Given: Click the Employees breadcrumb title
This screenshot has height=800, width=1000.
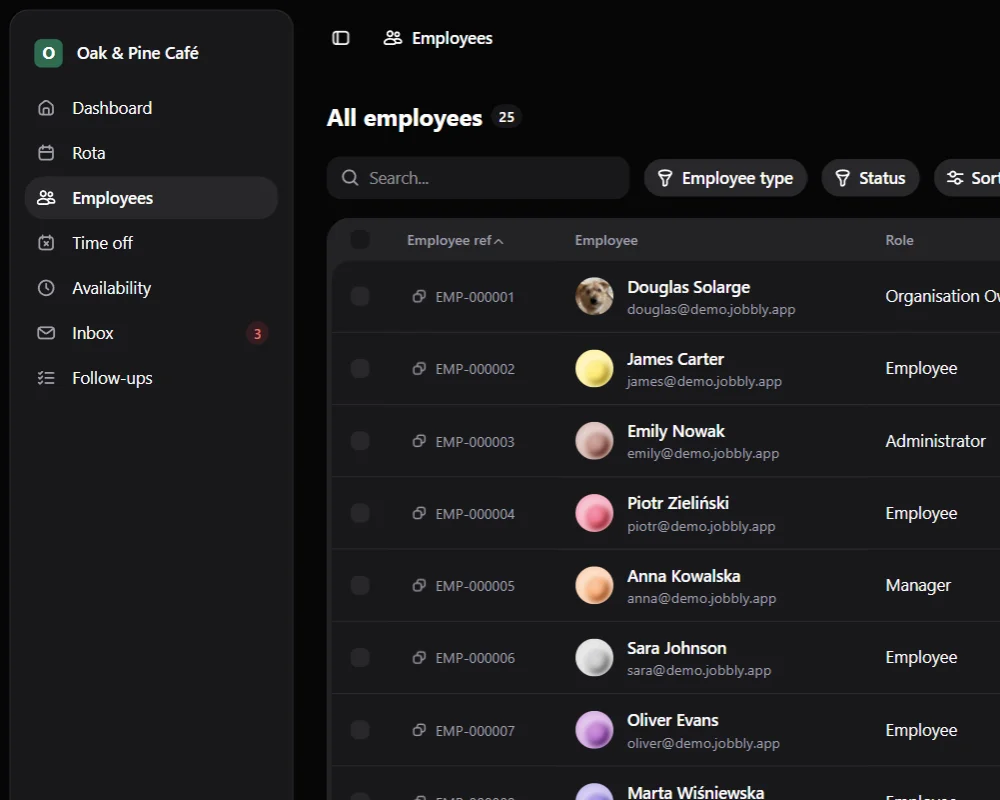Looking at the screenshot, I should point(452,38).
